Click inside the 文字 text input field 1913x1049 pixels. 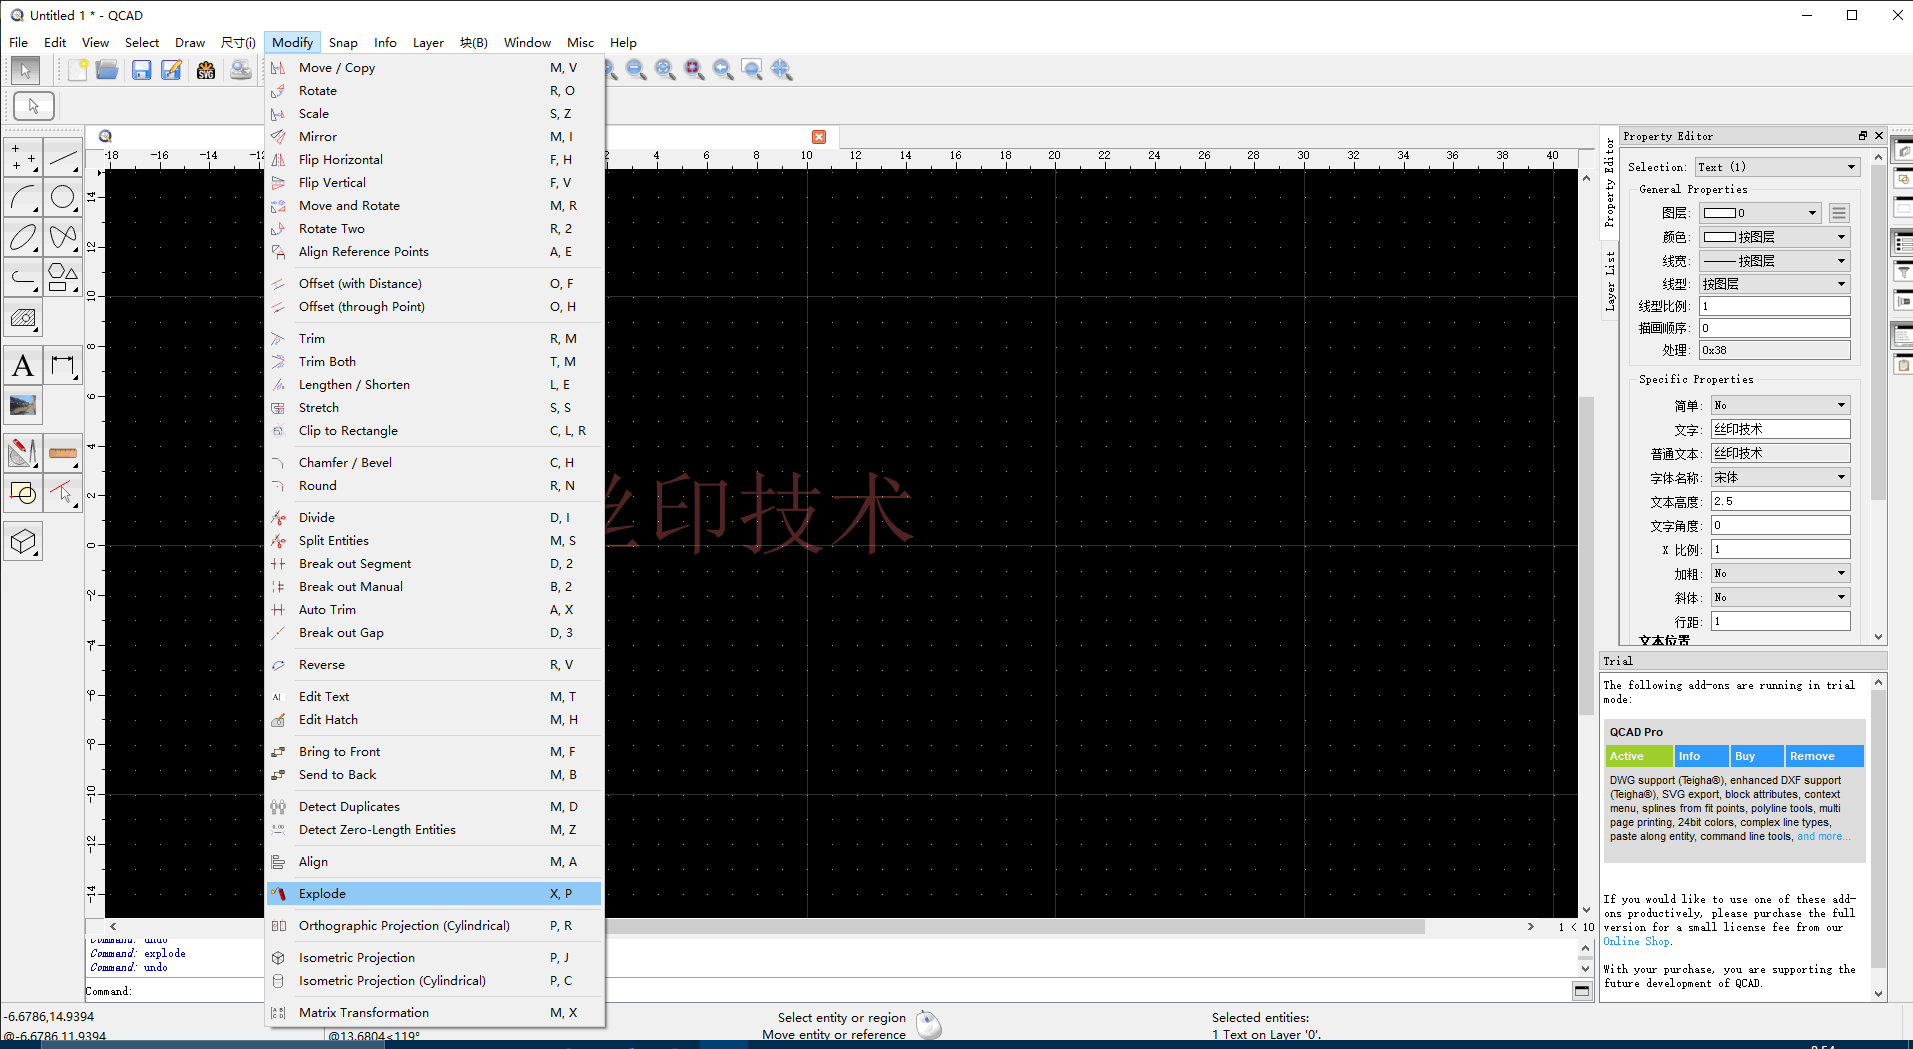tap(1779, 428)
